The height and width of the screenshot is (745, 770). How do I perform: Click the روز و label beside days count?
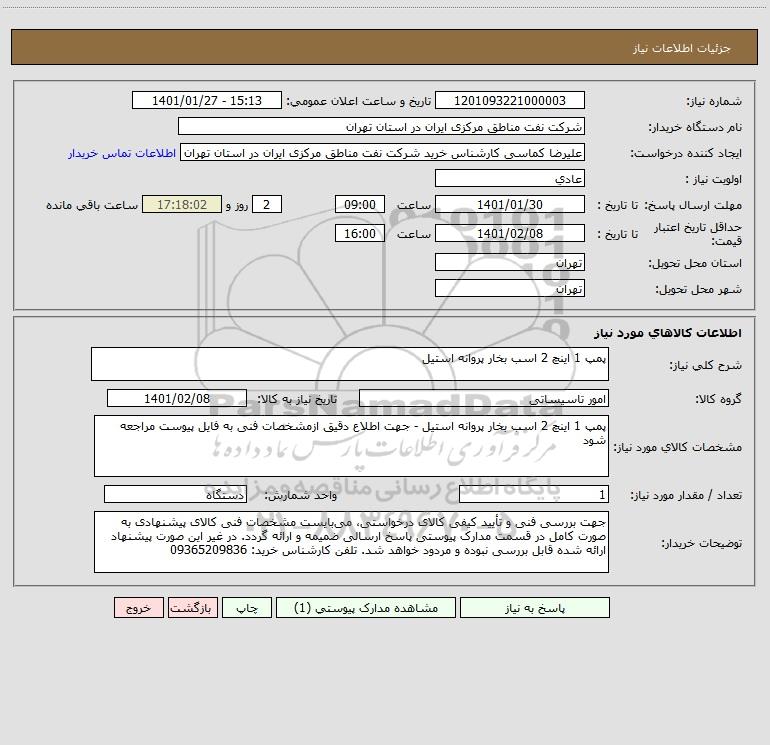[x=237, y=205]
